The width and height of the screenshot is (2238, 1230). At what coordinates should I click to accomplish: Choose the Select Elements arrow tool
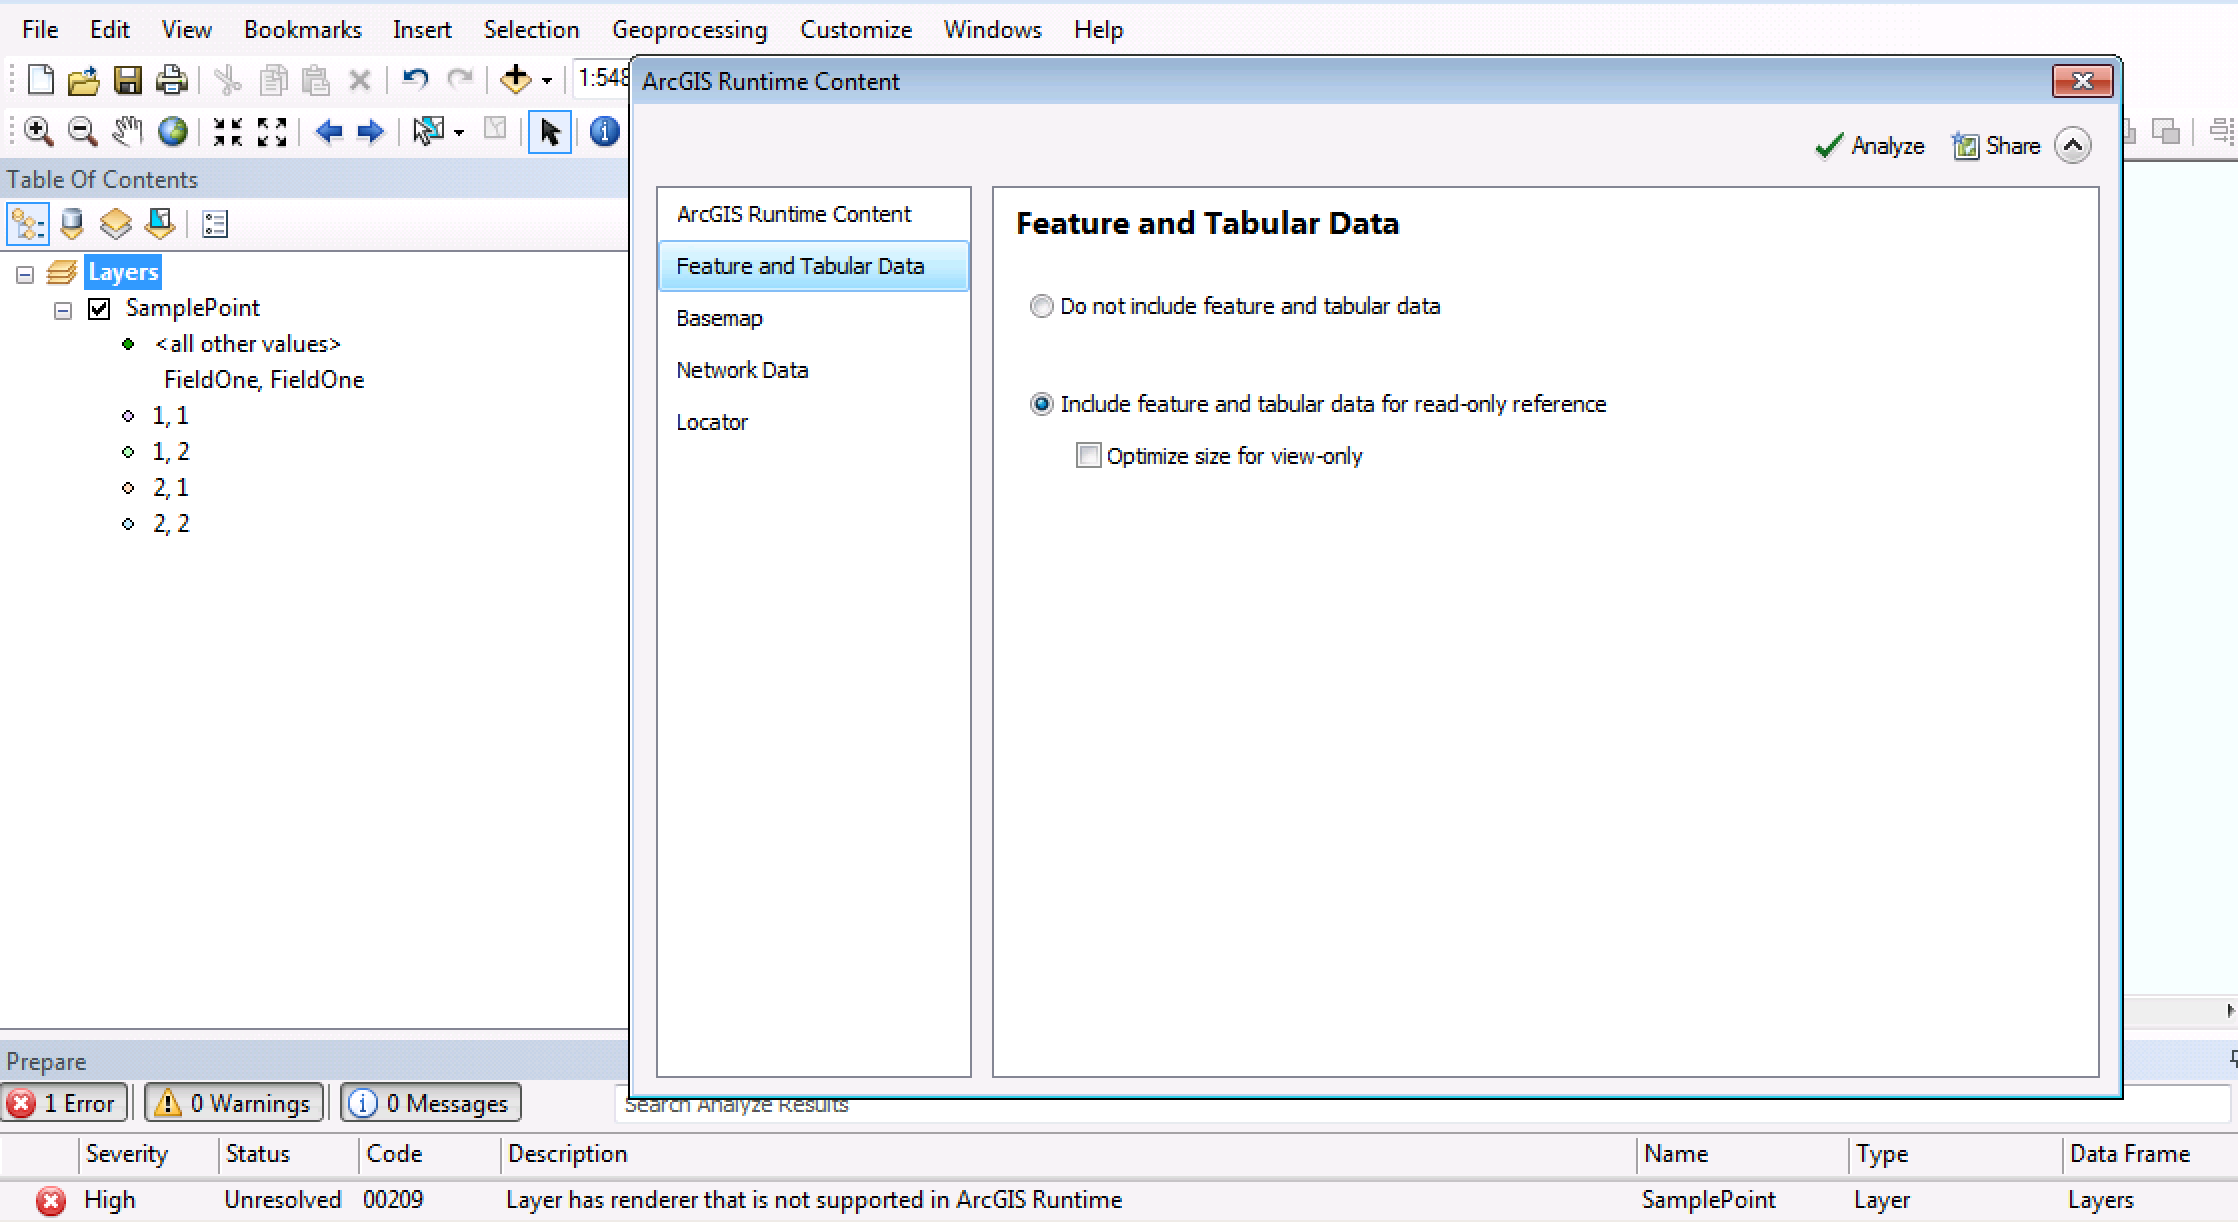click(550, 131)
